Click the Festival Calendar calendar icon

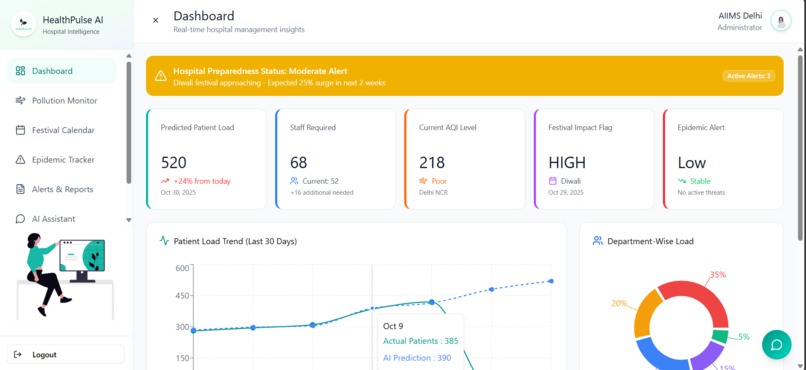click(x=21, y=130)
